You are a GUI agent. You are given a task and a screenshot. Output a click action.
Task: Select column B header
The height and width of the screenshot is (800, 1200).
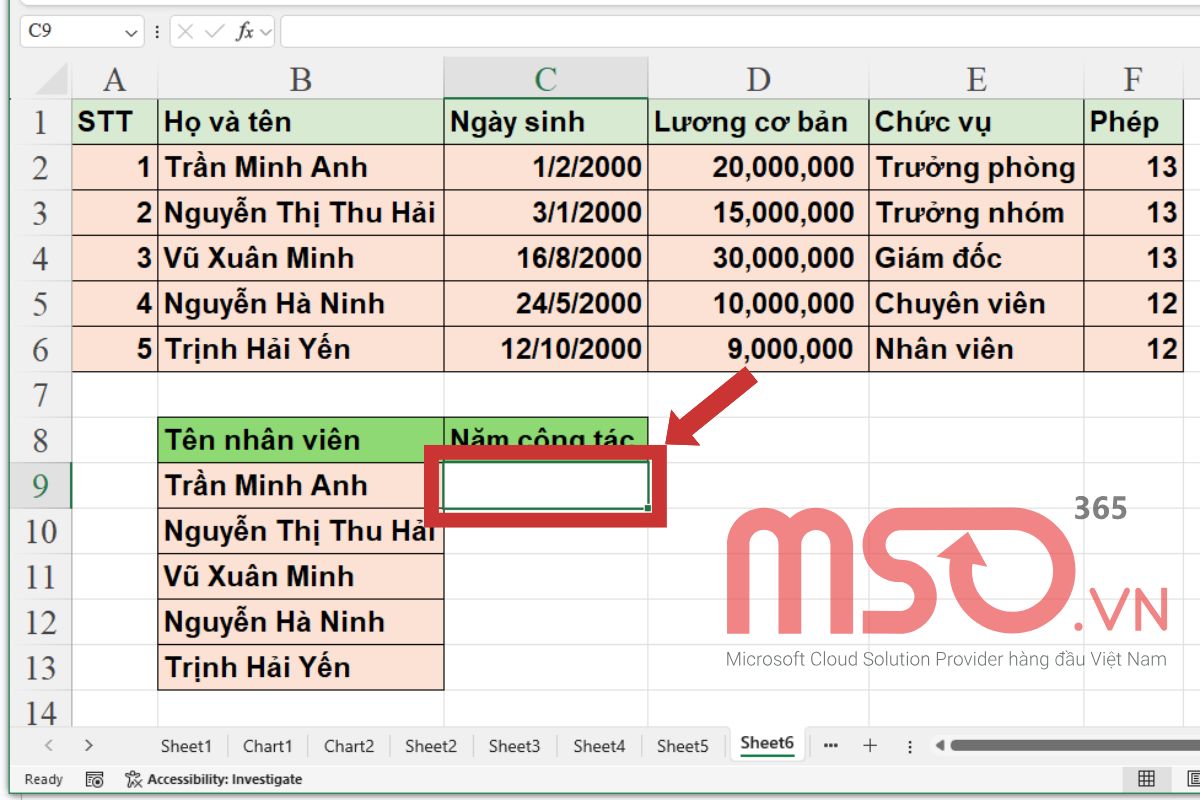click(301, 79)
